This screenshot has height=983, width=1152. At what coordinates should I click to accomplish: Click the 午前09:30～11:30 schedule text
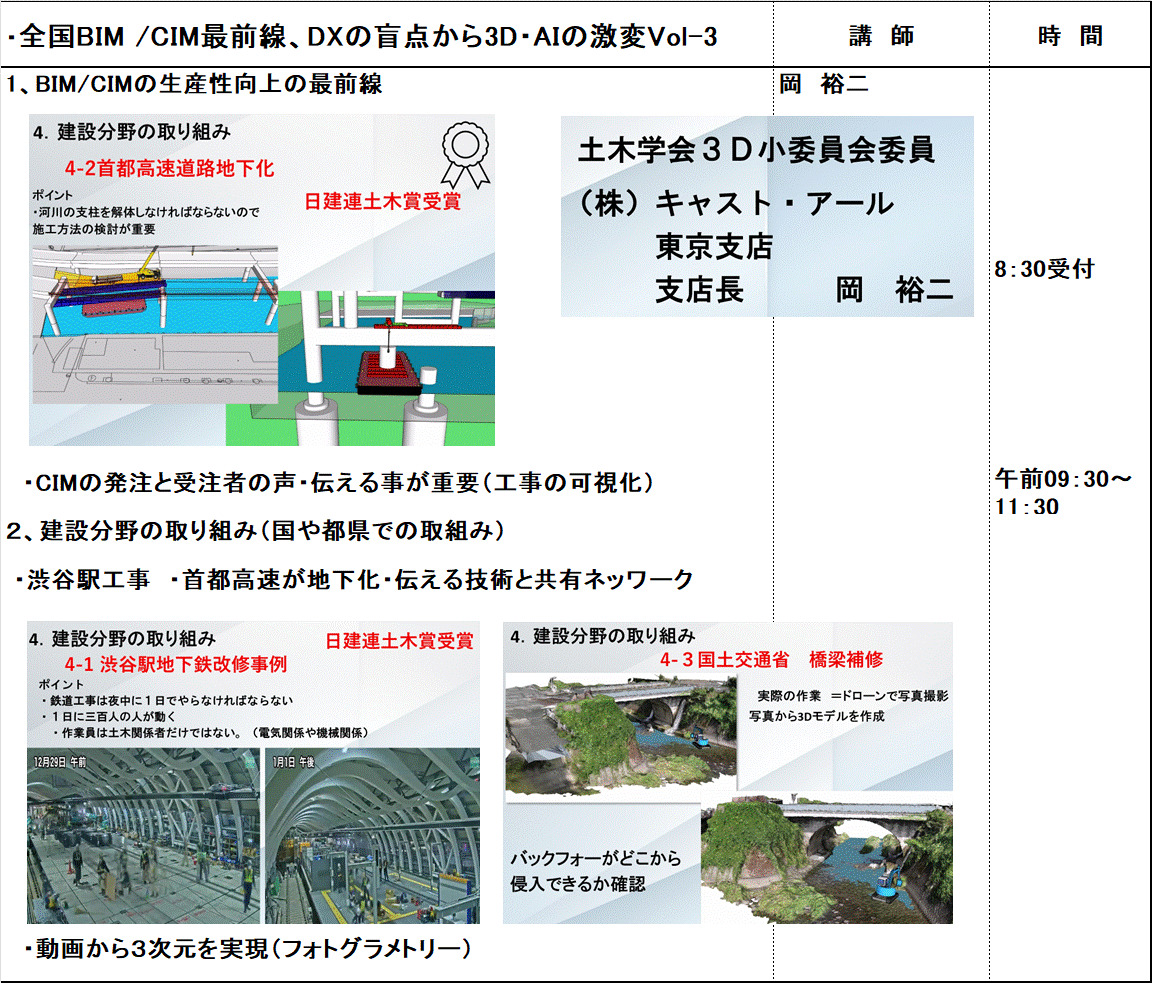click(x=1062, y=492)
